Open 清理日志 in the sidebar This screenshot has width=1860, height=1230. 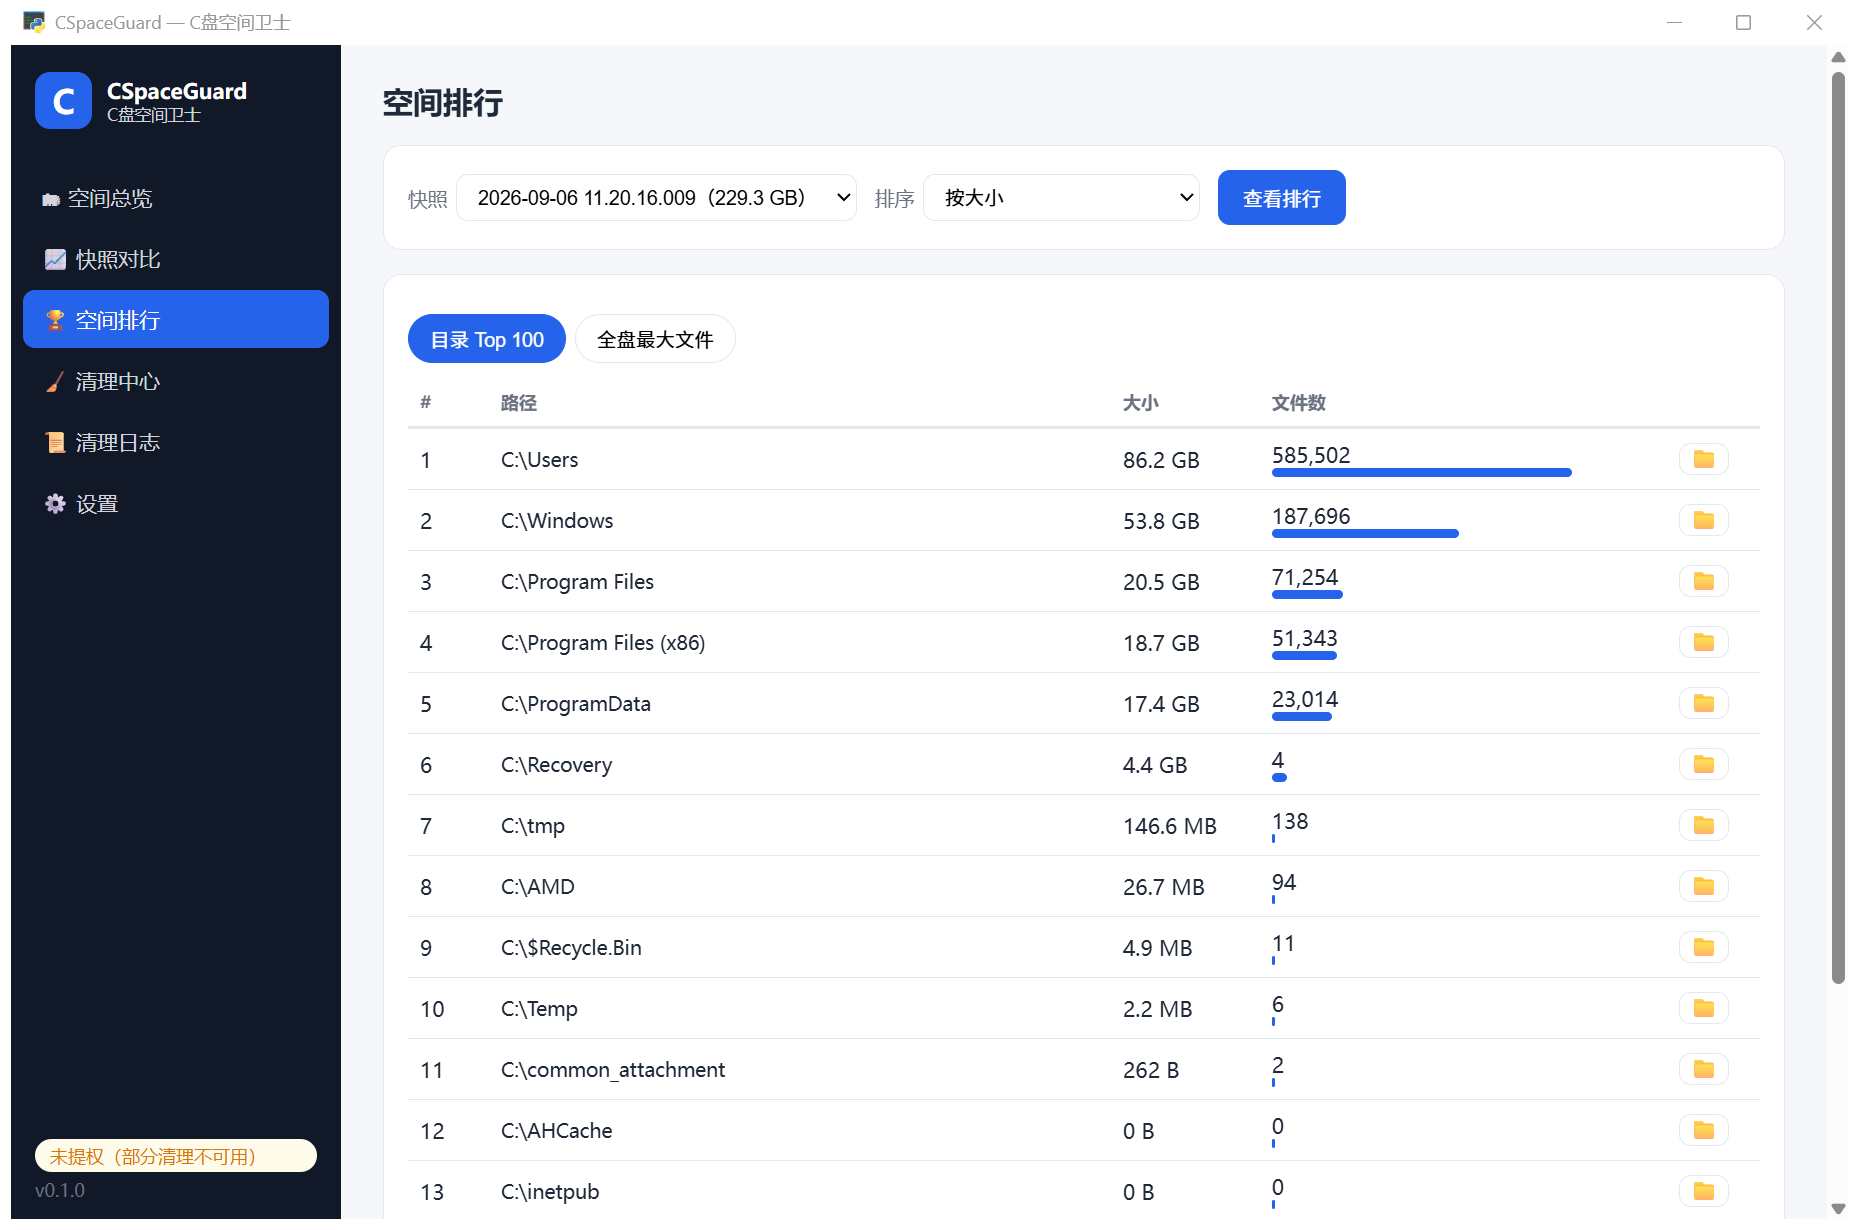[176, 442]
